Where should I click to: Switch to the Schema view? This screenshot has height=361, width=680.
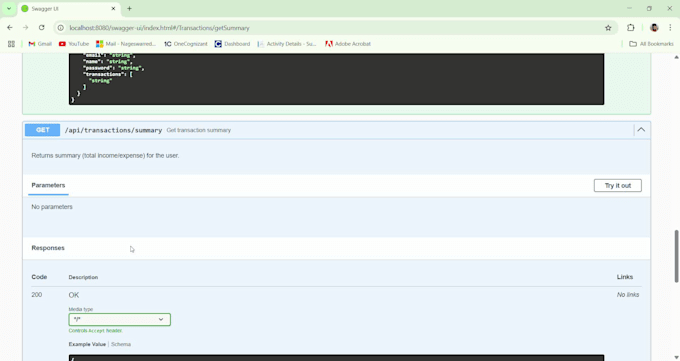[x=121, y=344]
